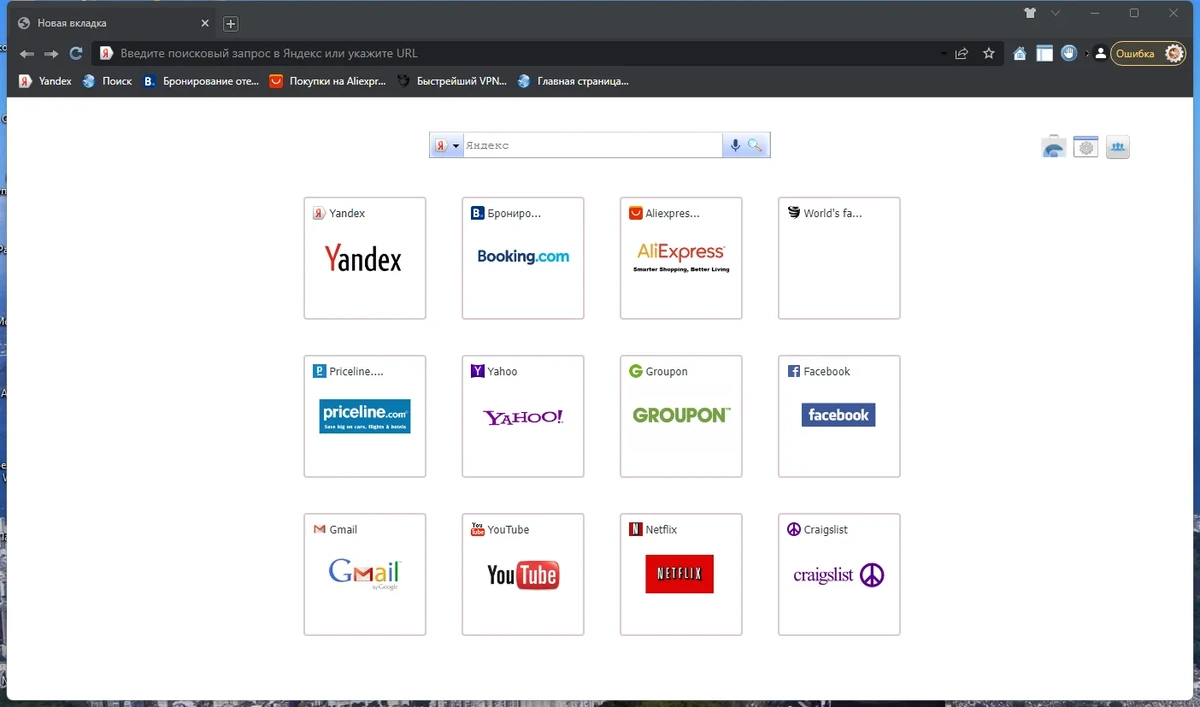Click the Ошибка profile error button
The image size is (1200, 707).
1148,54
